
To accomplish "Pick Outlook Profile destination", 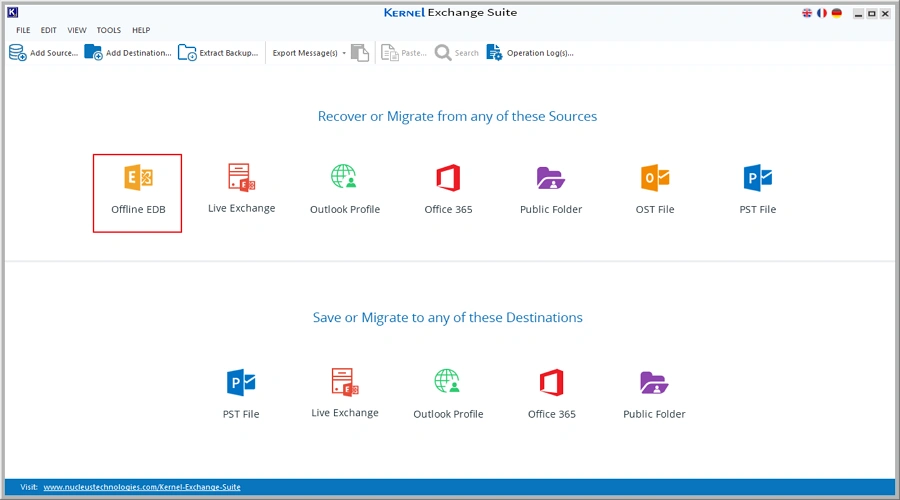I will click(448, 394).
